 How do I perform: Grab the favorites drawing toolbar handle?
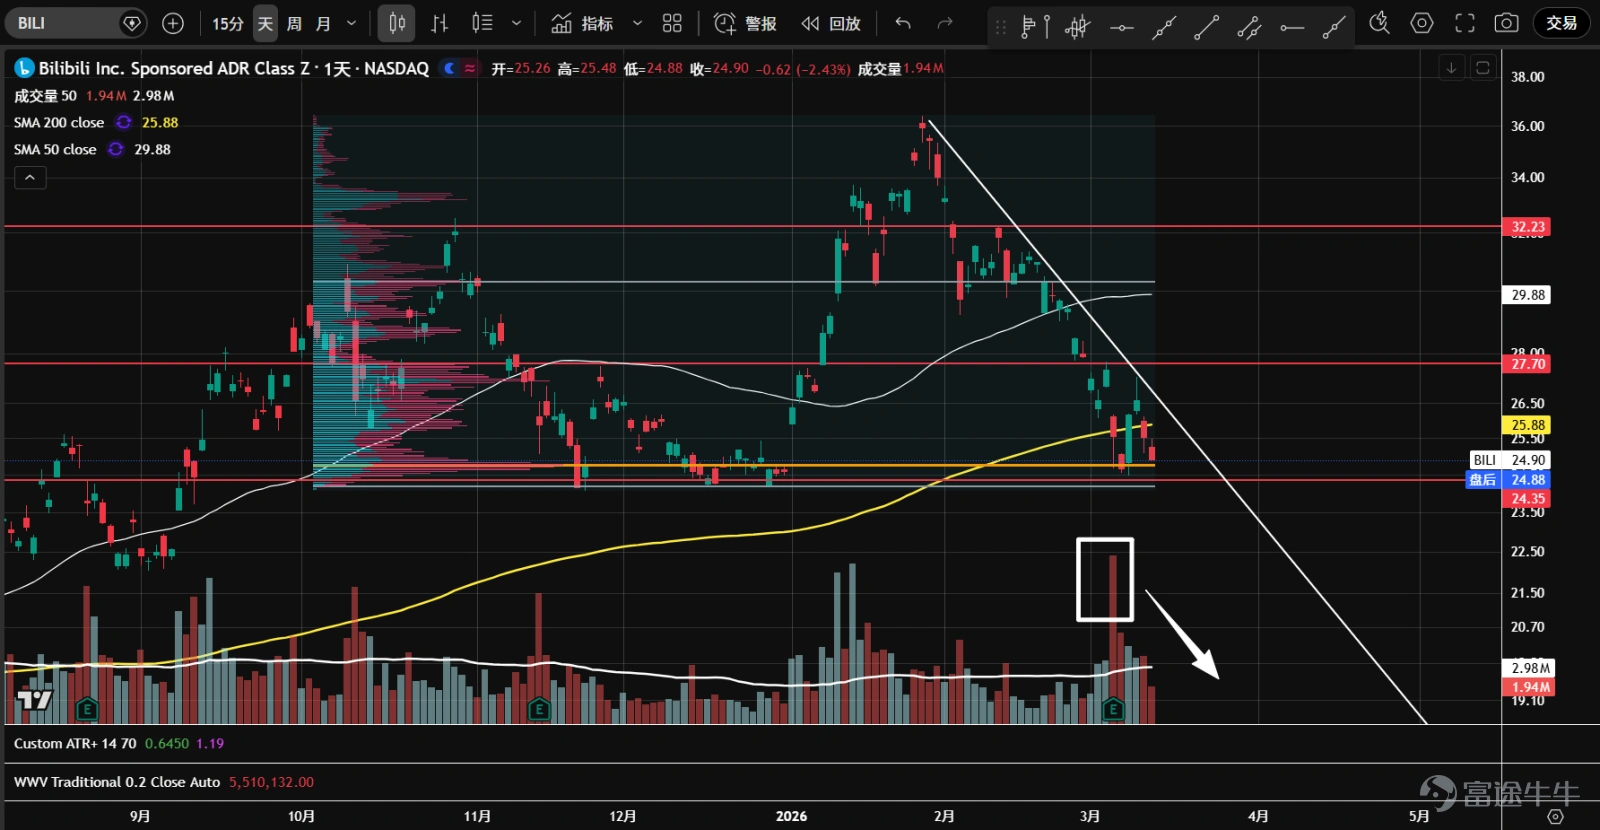(x=1000, y=27)
